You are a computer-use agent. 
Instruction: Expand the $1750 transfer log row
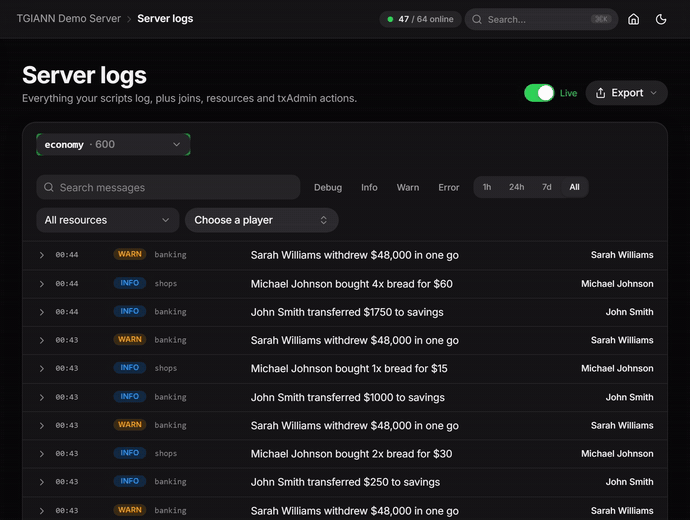click(41, 312)
